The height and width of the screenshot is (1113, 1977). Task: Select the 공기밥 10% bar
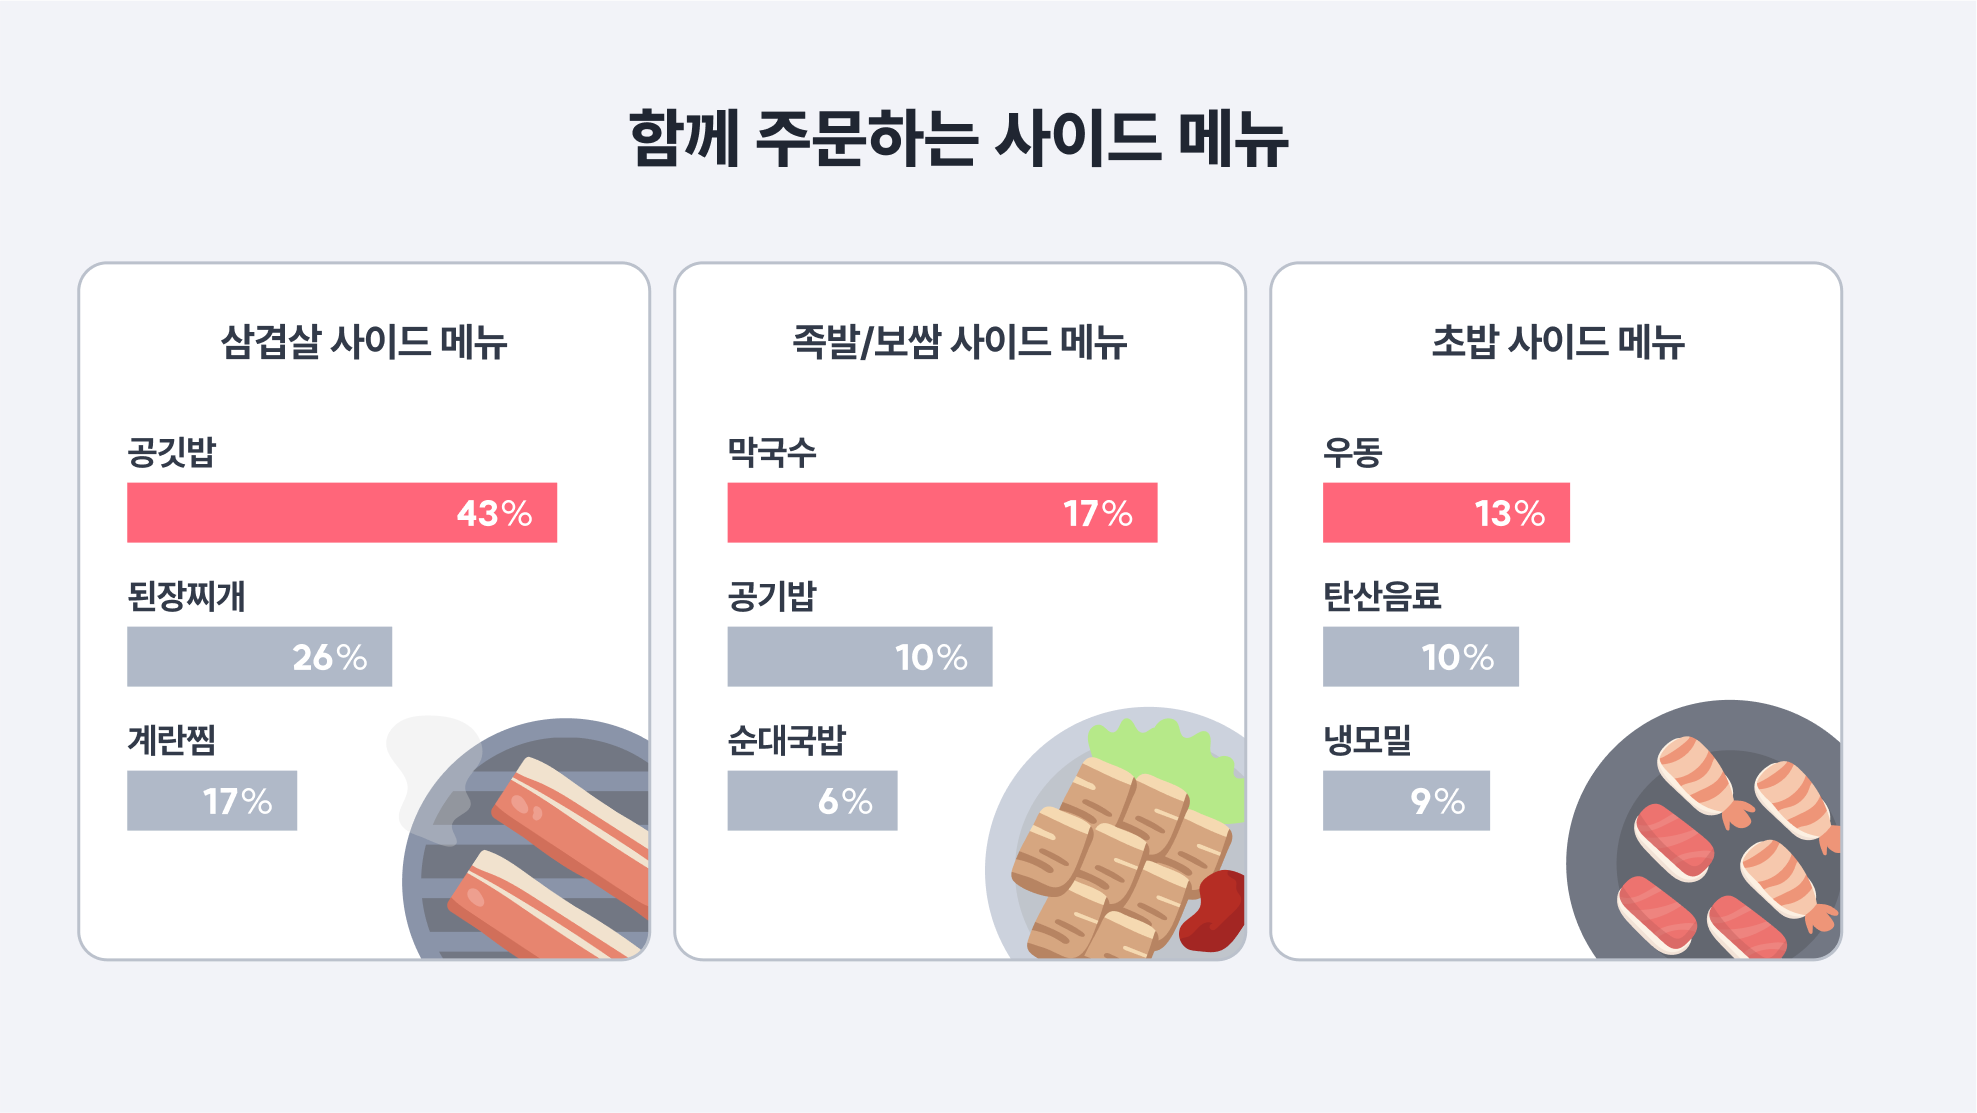pos(860,657)
